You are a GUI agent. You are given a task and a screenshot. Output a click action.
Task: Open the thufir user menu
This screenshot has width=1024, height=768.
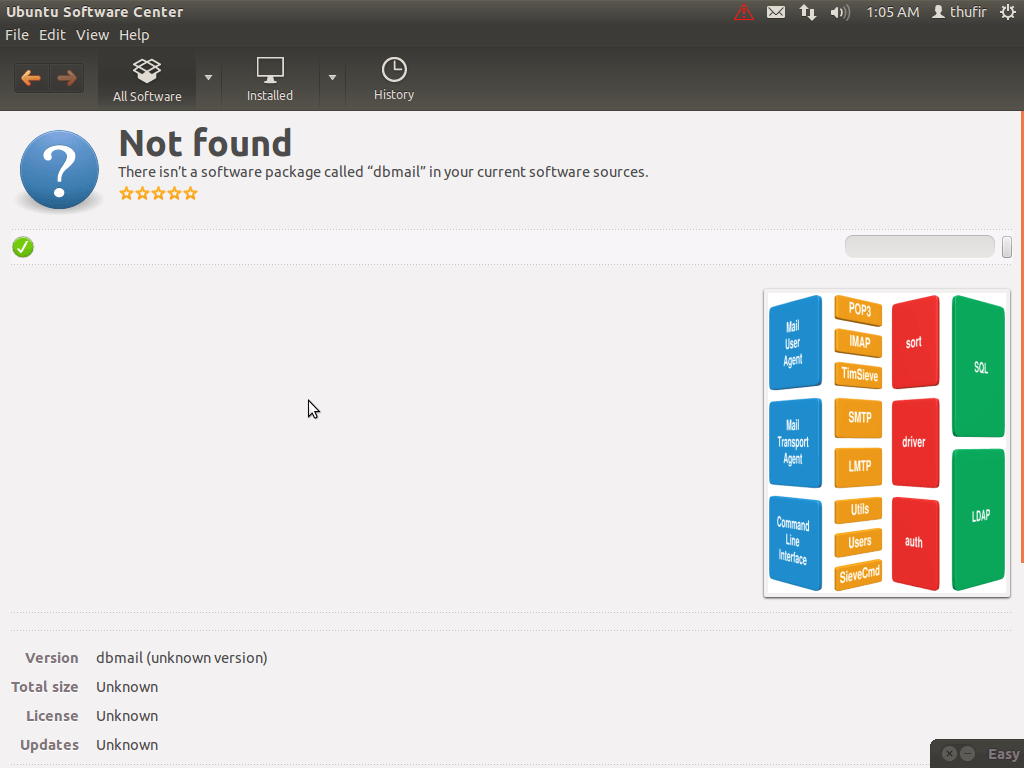pyautogui.click(x=959, y=12)
